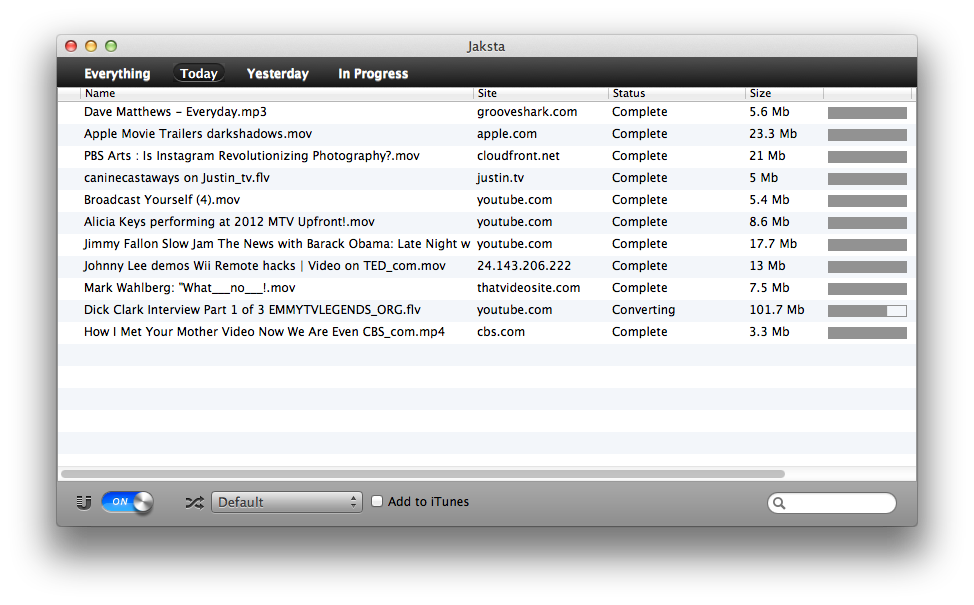Switch to the In Progress tab

point(373,73)
